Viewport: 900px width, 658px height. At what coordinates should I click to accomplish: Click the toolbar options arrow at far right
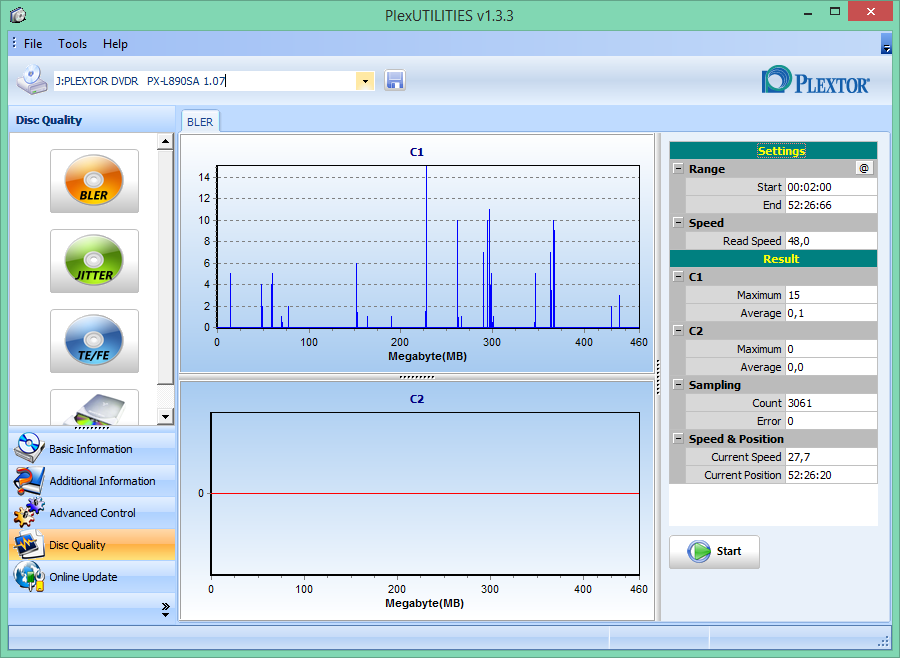886,44
